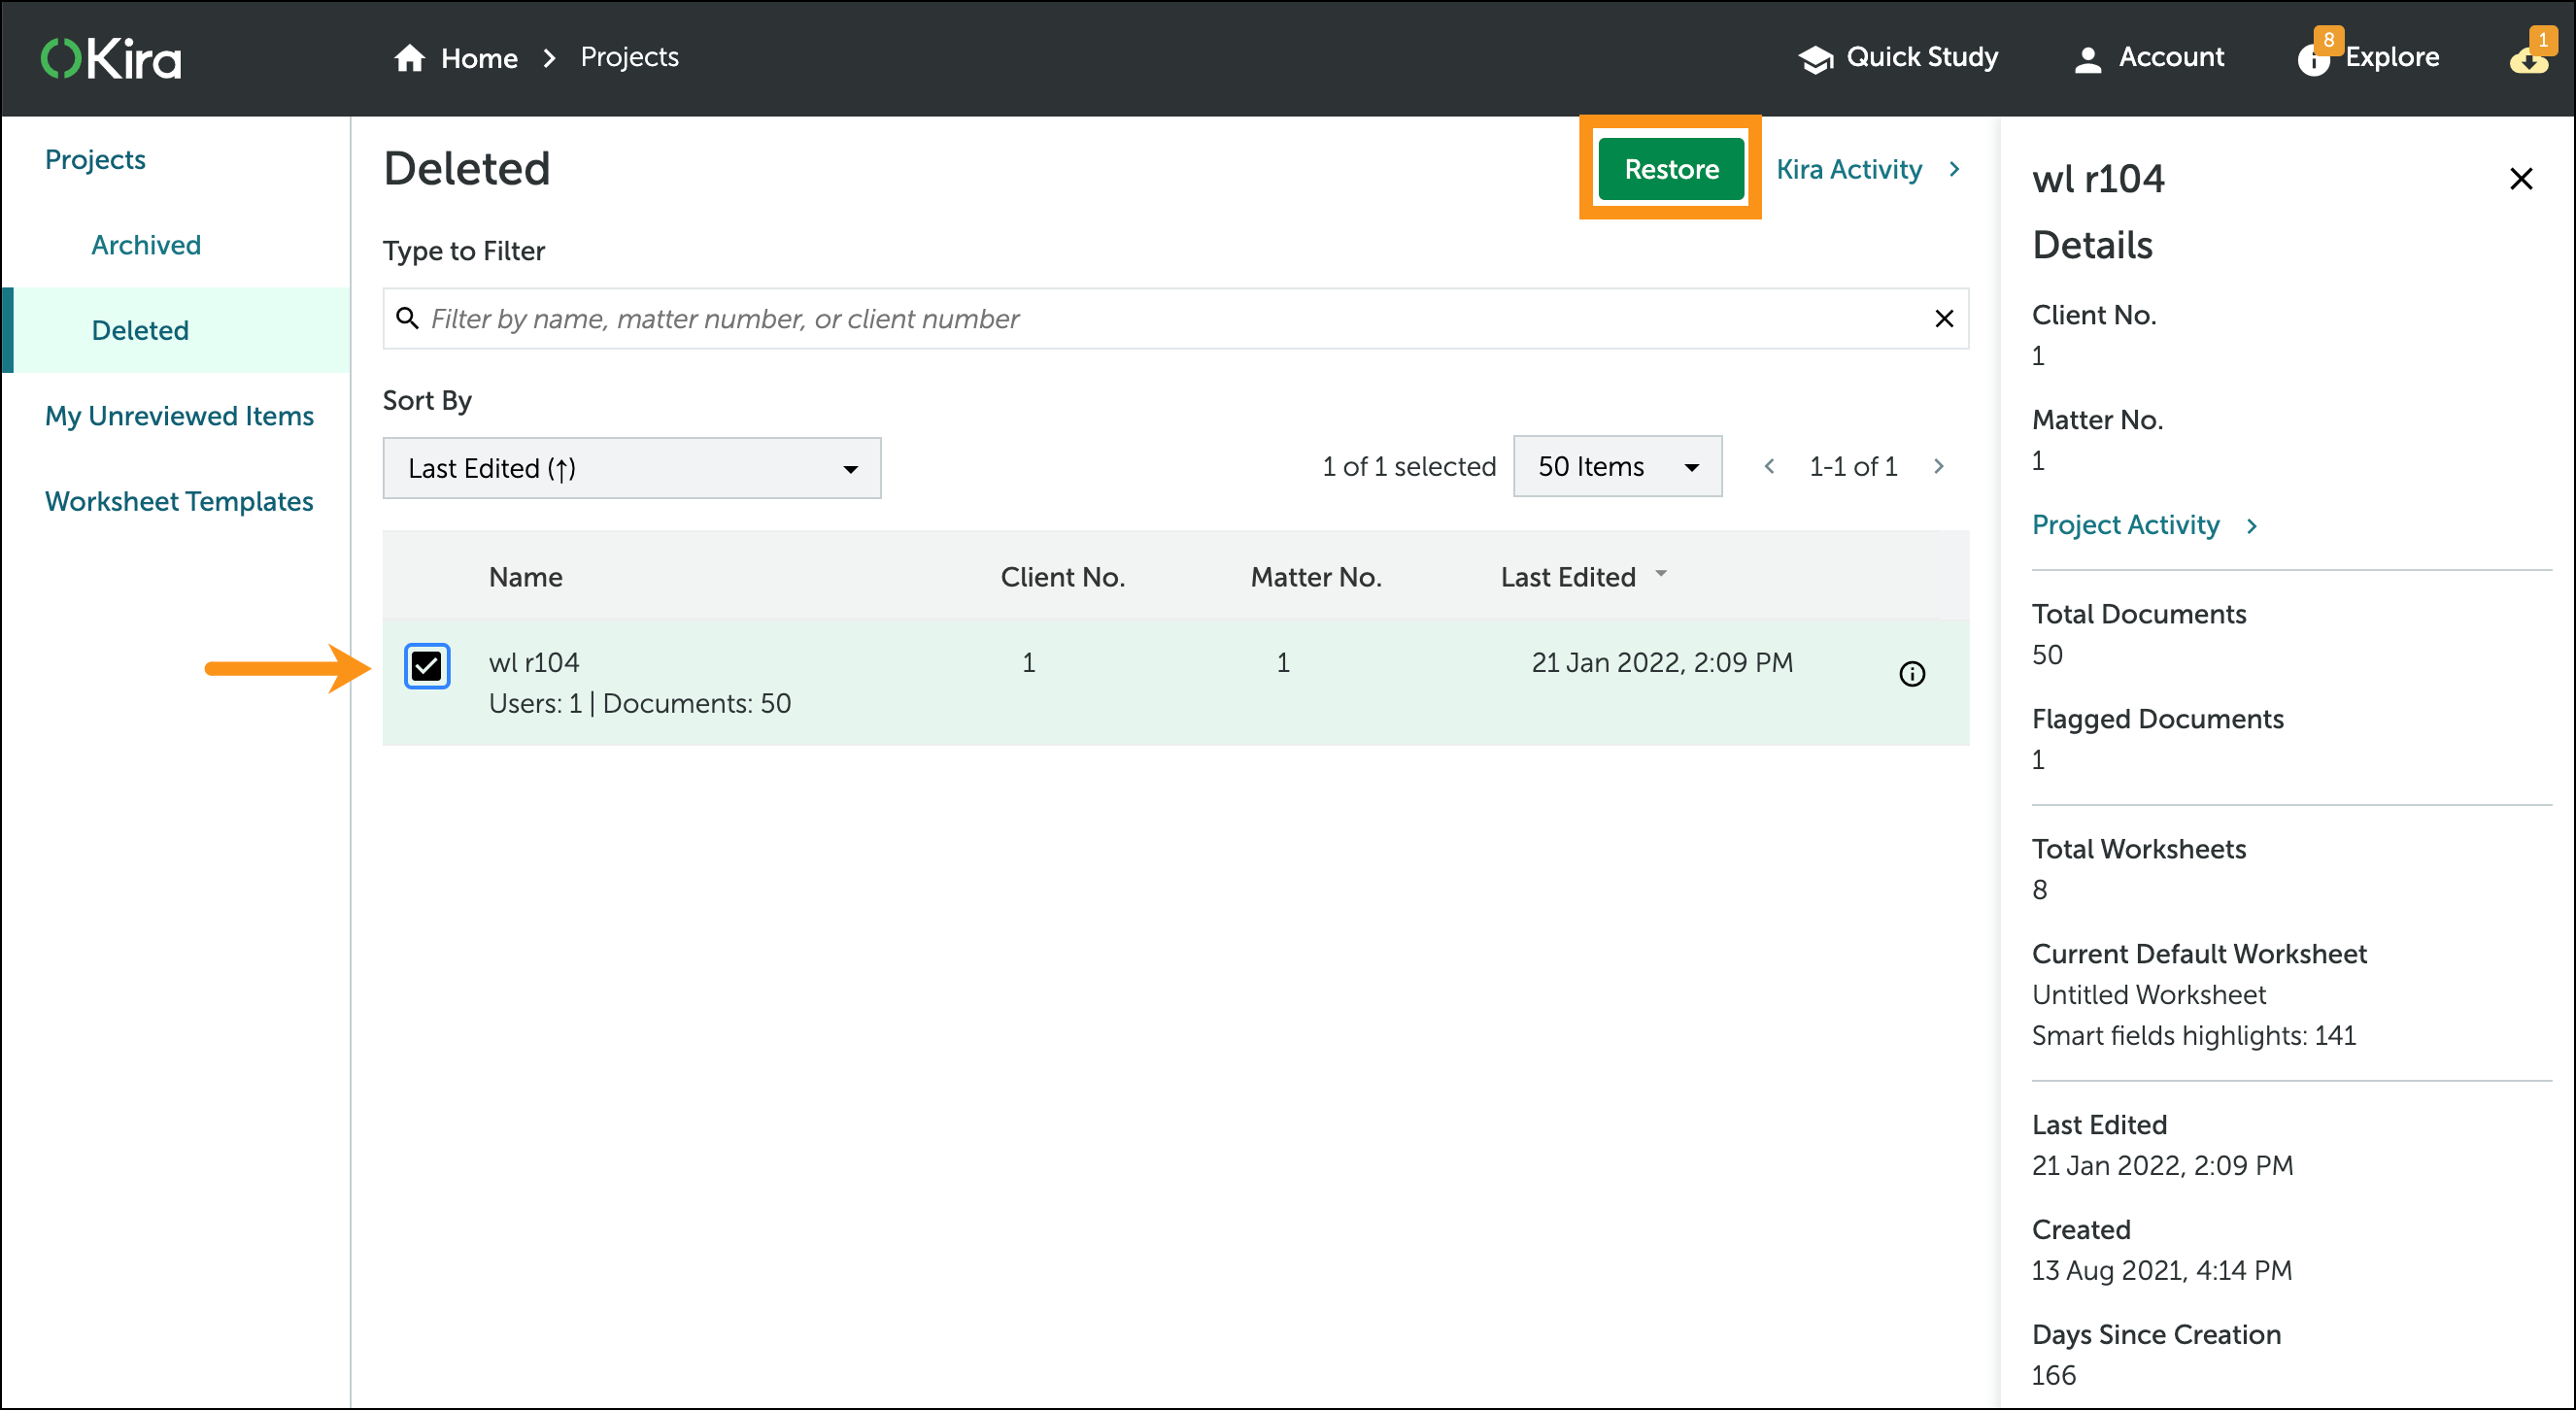The height and width of the screenshot is (1410, 2576).
Task: Open Quick Study graduation cap icon
Action: [1816, 59]
